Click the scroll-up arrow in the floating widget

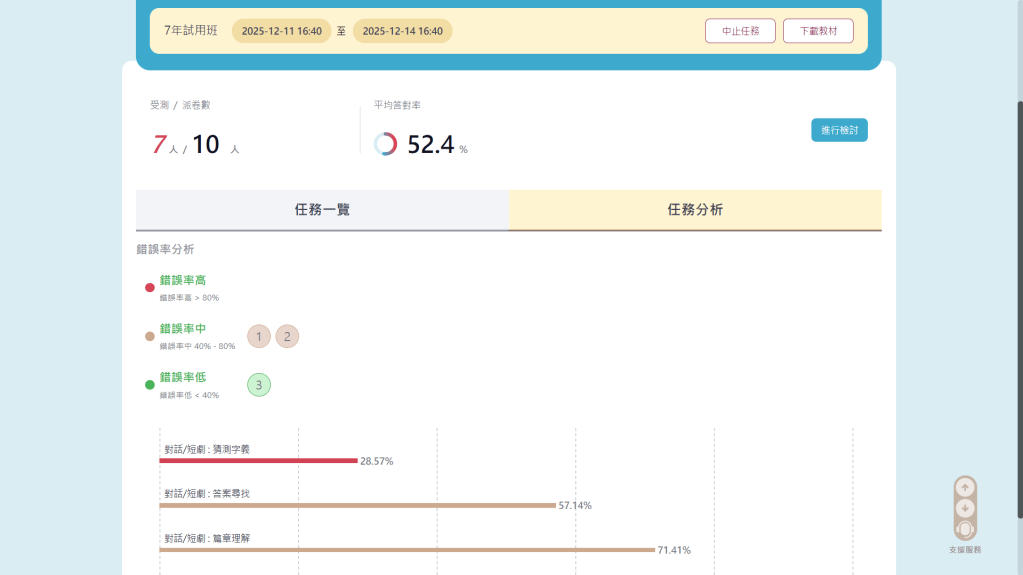[965, 488]
